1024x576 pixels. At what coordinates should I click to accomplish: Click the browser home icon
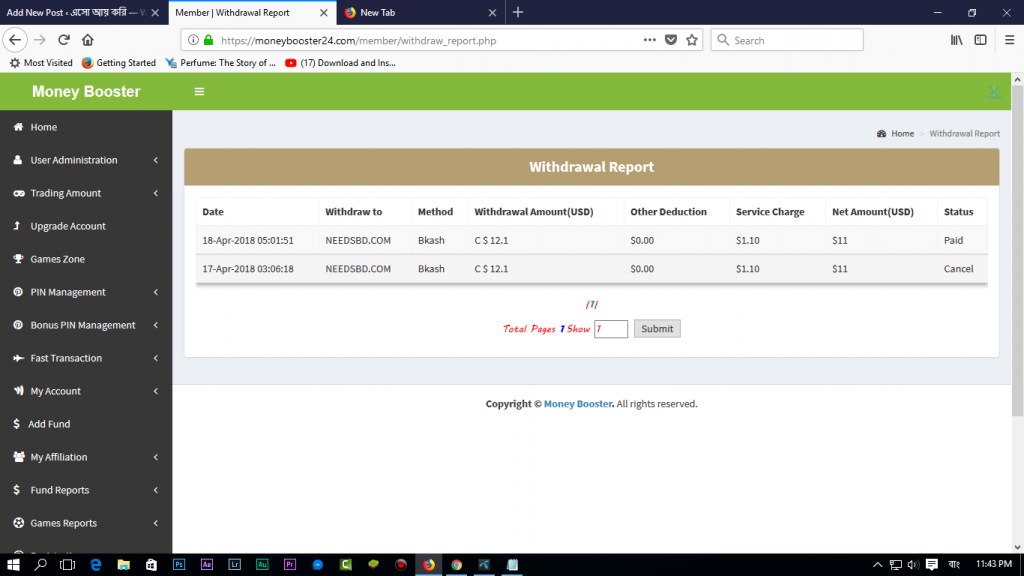click(88, 40)
